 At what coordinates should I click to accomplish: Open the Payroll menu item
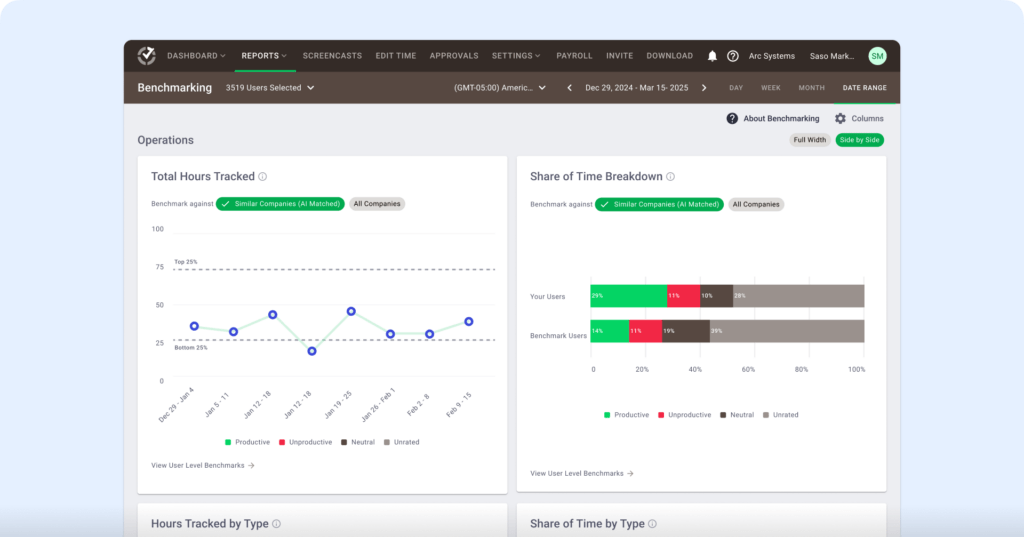(574, 56)
